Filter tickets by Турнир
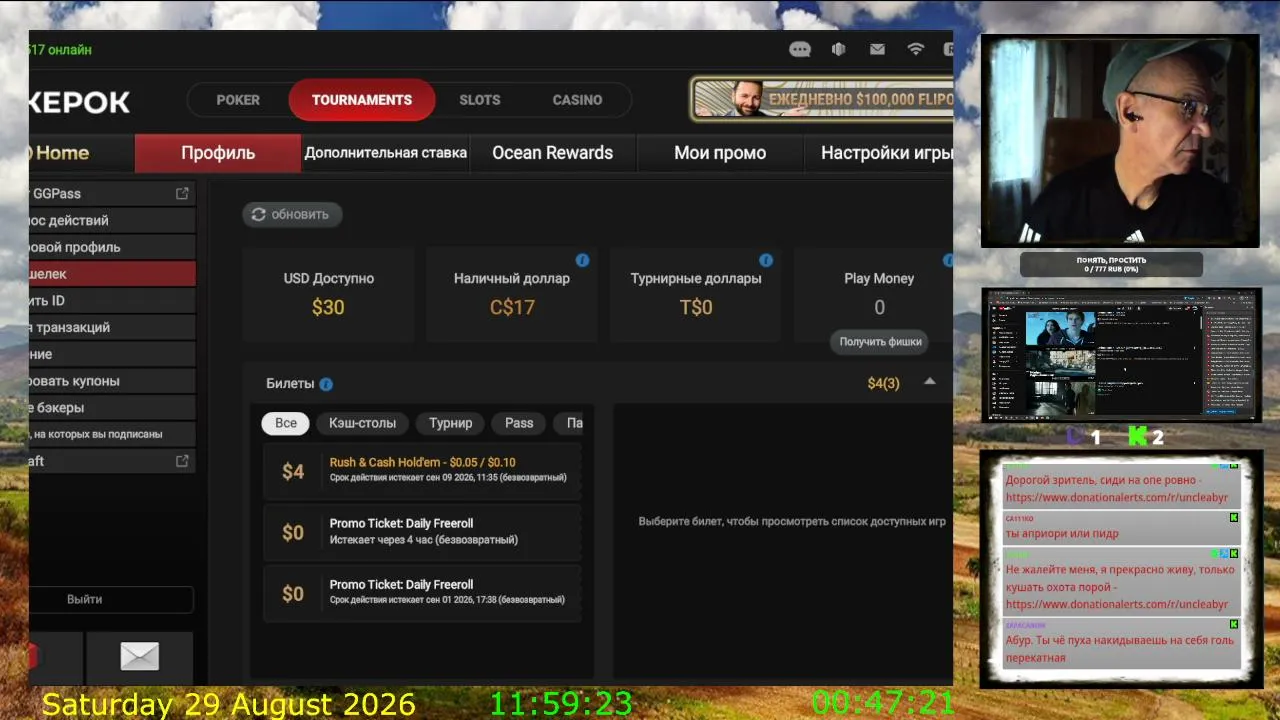Image resolution: width=1280 pixels, height=720 pixels. tap(450, 423)
